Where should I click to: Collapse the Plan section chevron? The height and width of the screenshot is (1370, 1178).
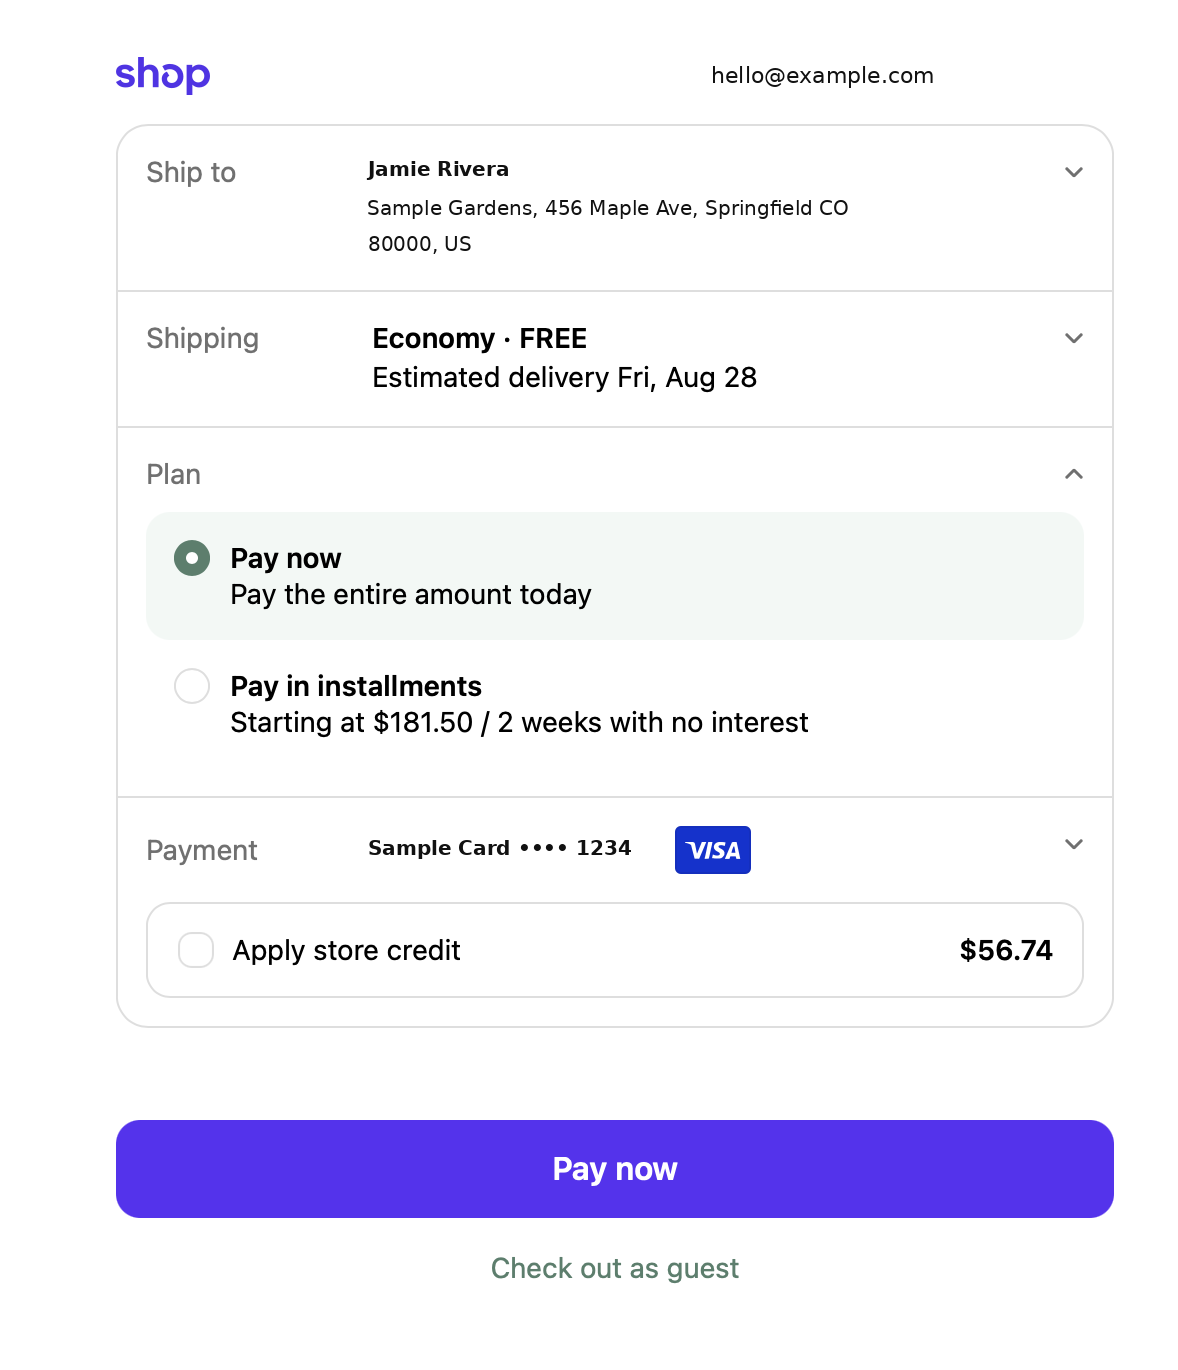(x=1074, y=474)
